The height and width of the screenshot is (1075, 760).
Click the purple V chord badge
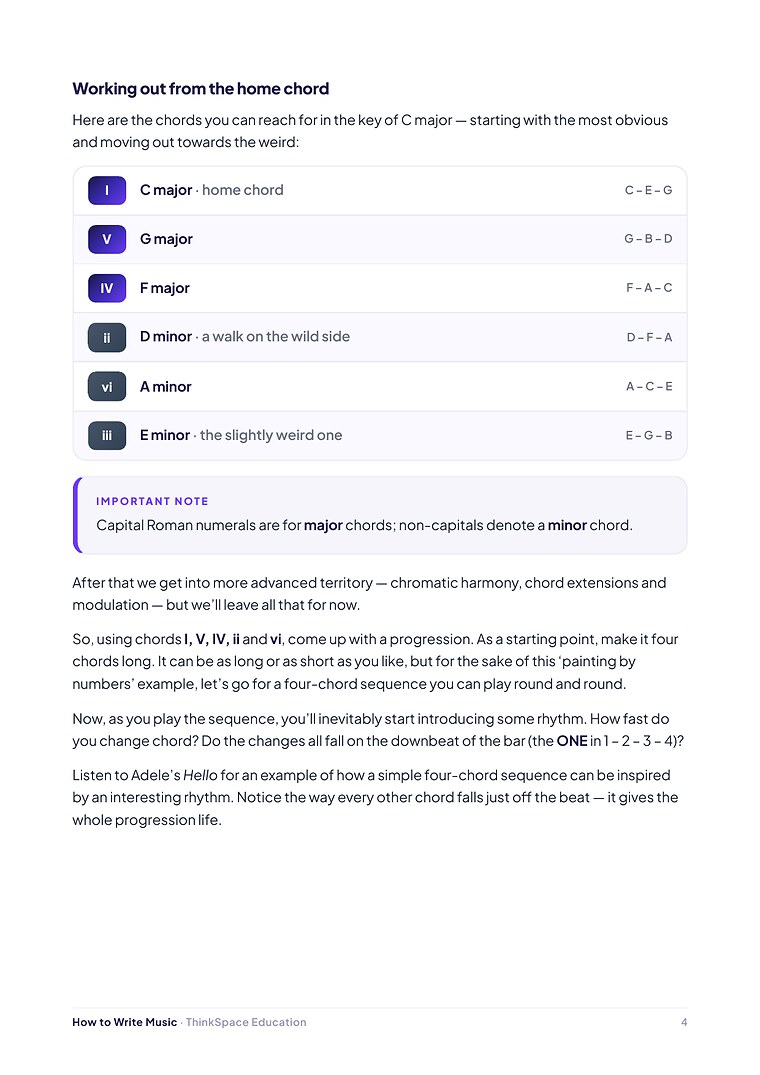pos(107,239)
